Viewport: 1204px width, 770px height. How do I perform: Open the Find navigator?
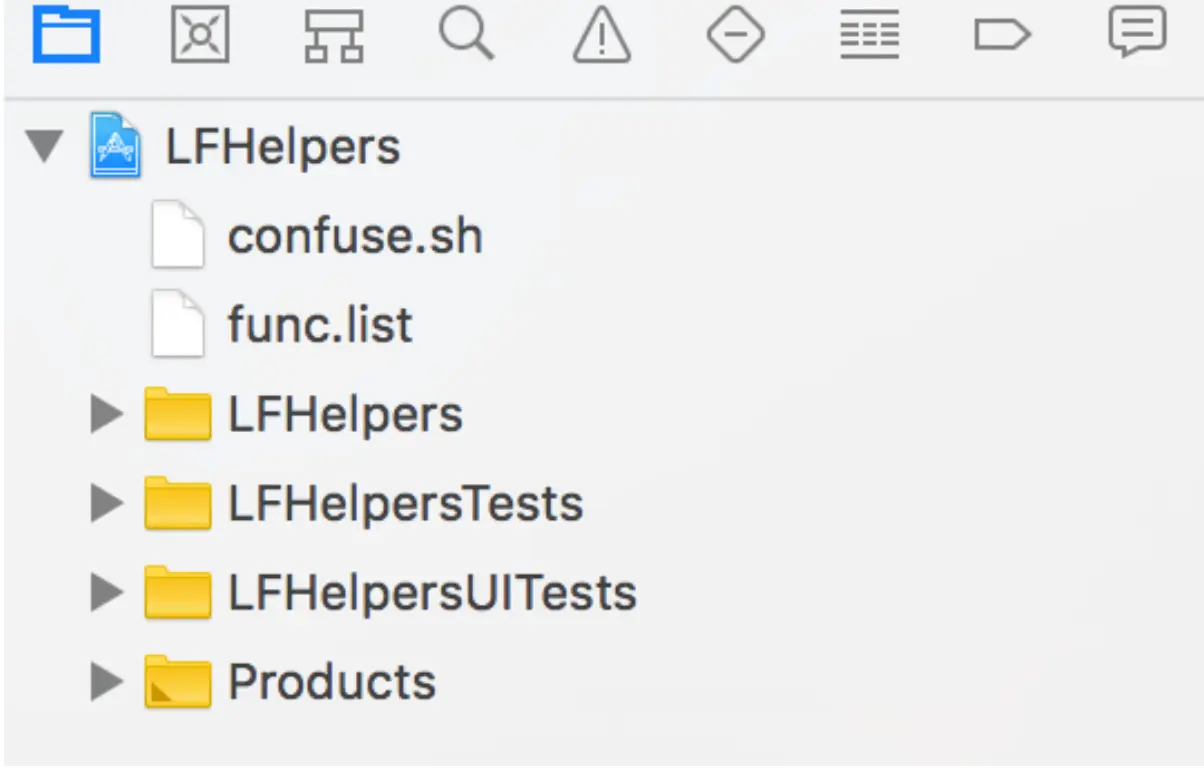coord(466,36)
